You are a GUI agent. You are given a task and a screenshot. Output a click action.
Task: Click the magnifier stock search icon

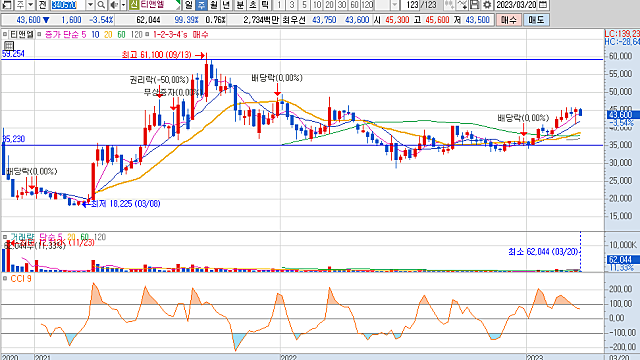coord(101,5)
